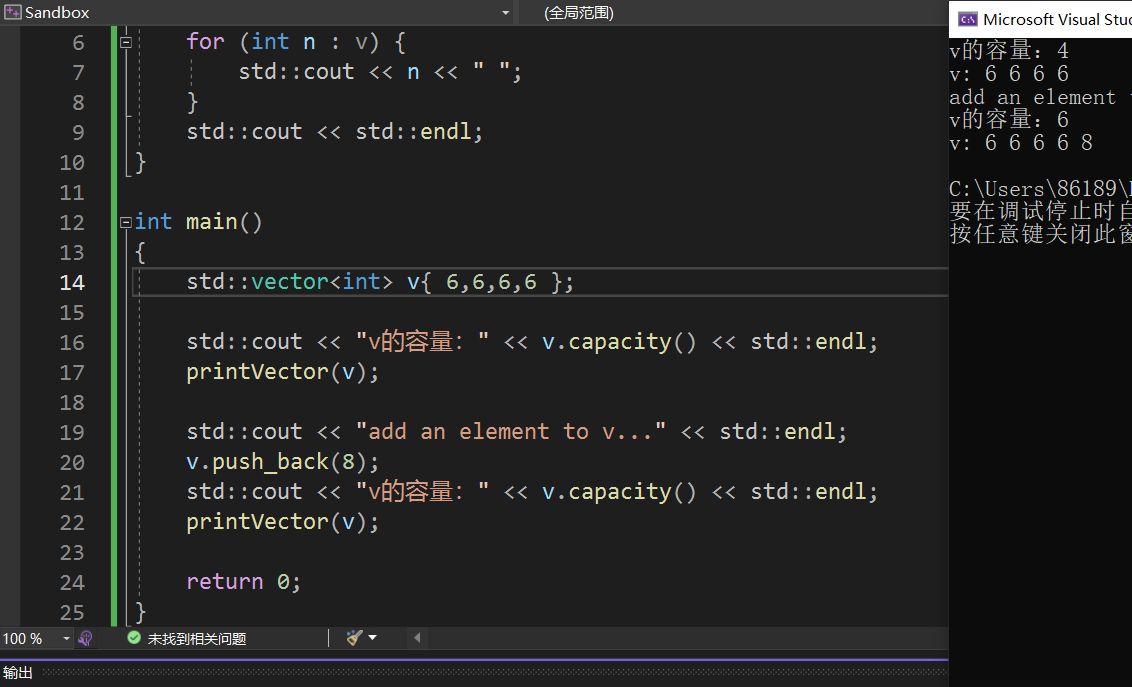Open the 100 % zoom level dropdown

point(67,638)
